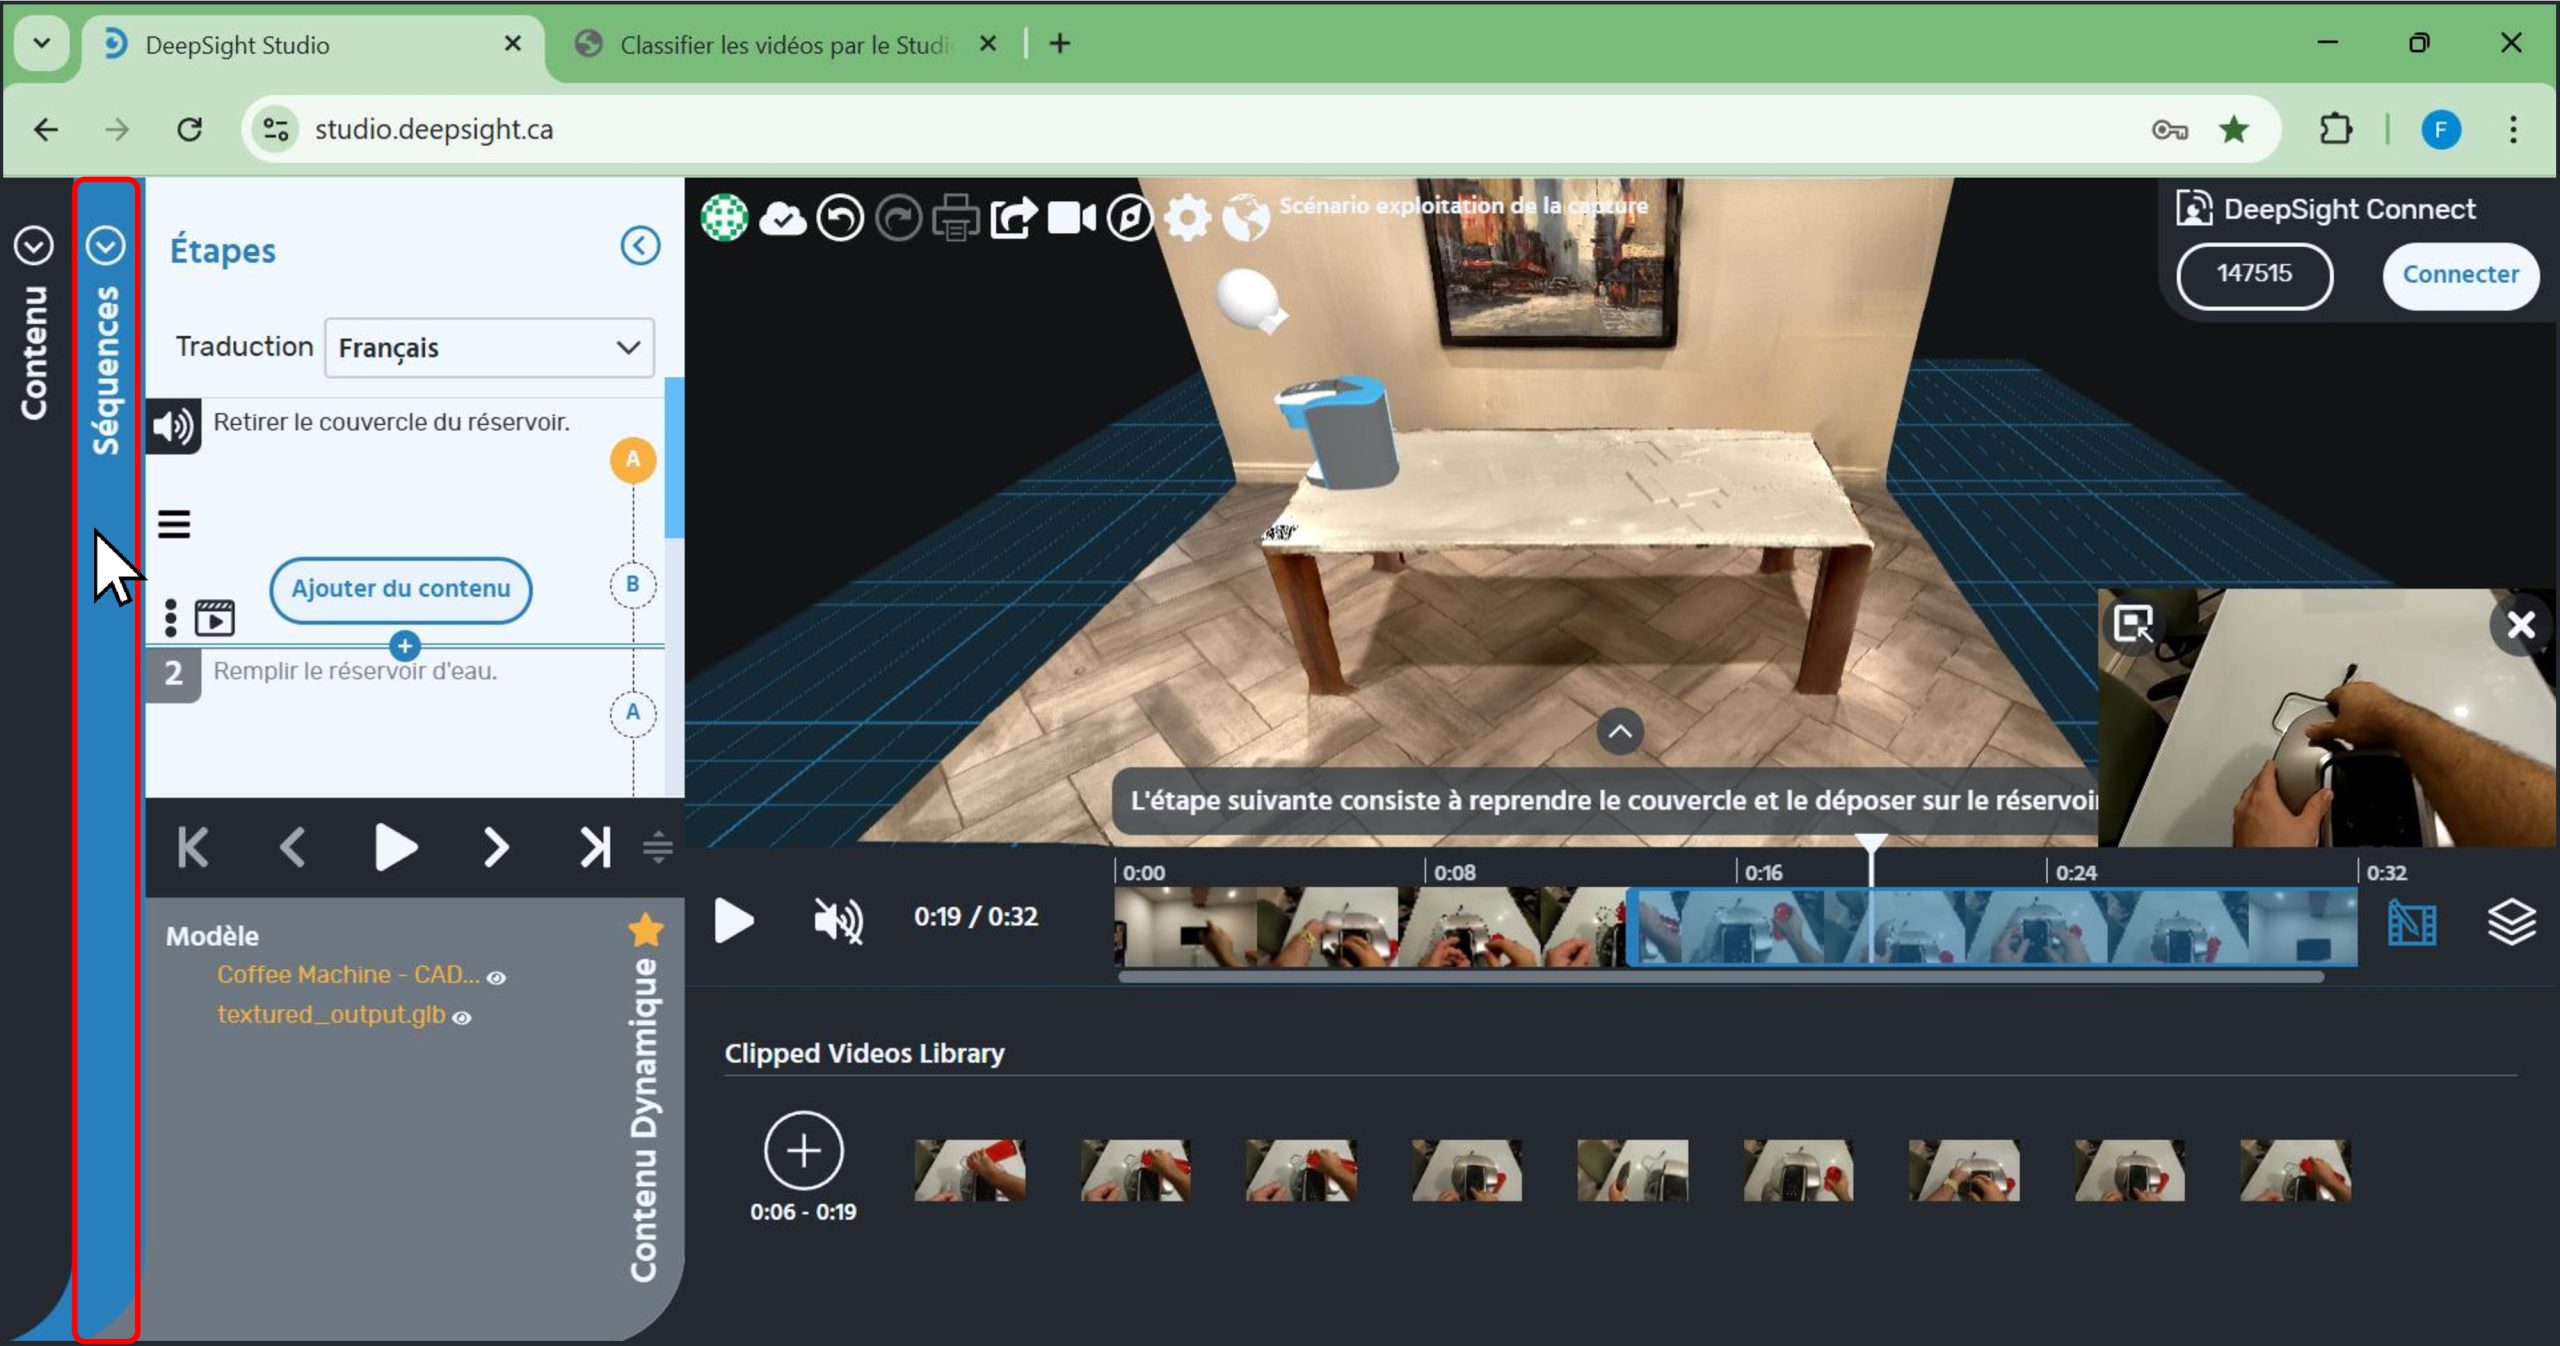Image resolution: width=2560 pixels, height=1346 pixels.
Task: Collapse the Étapes panel with left chevron
Action: click(640, 246)
